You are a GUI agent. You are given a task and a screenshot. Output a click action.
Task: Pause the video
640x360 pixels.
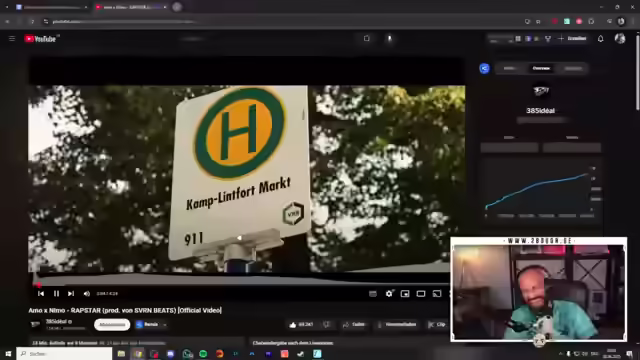click(56, 293)
